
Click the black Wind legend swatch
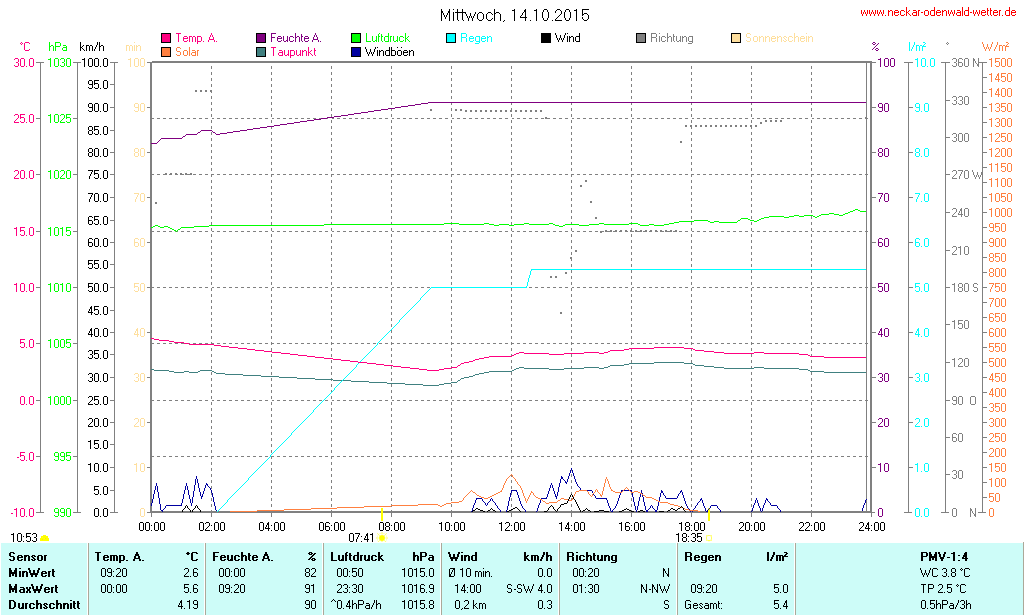pyautogui.click(x=545, y=39)
